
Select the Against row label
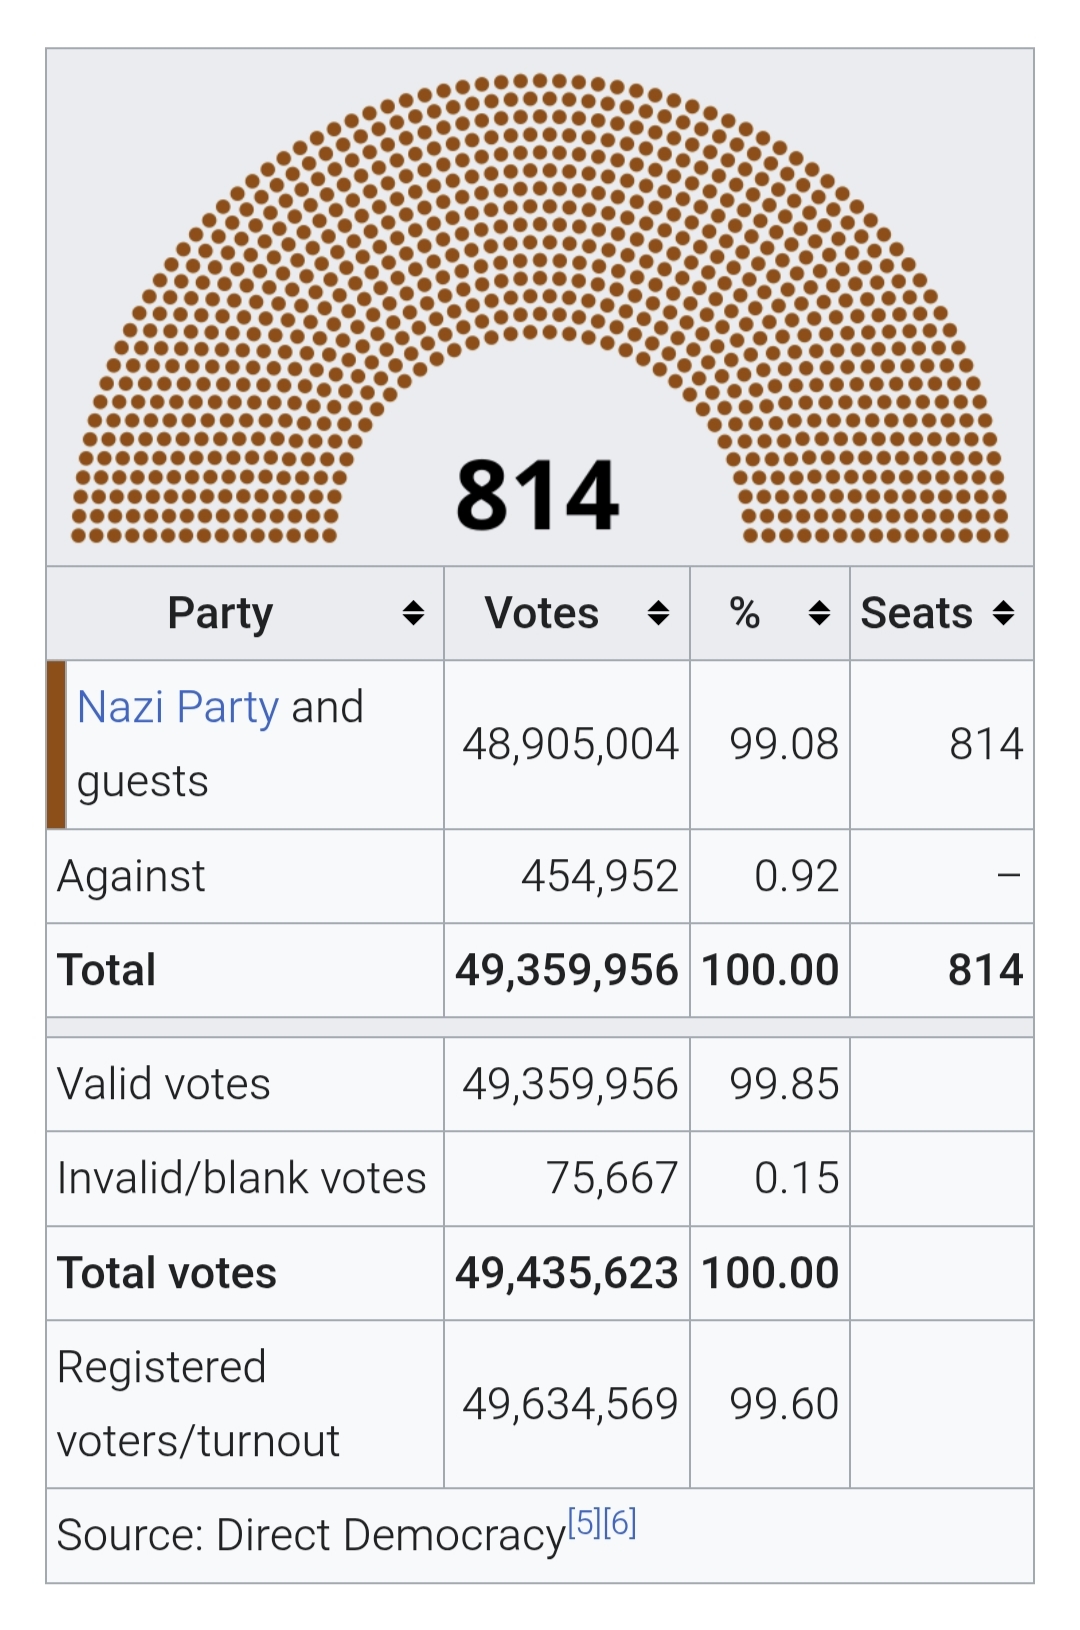tap(131, 876)
